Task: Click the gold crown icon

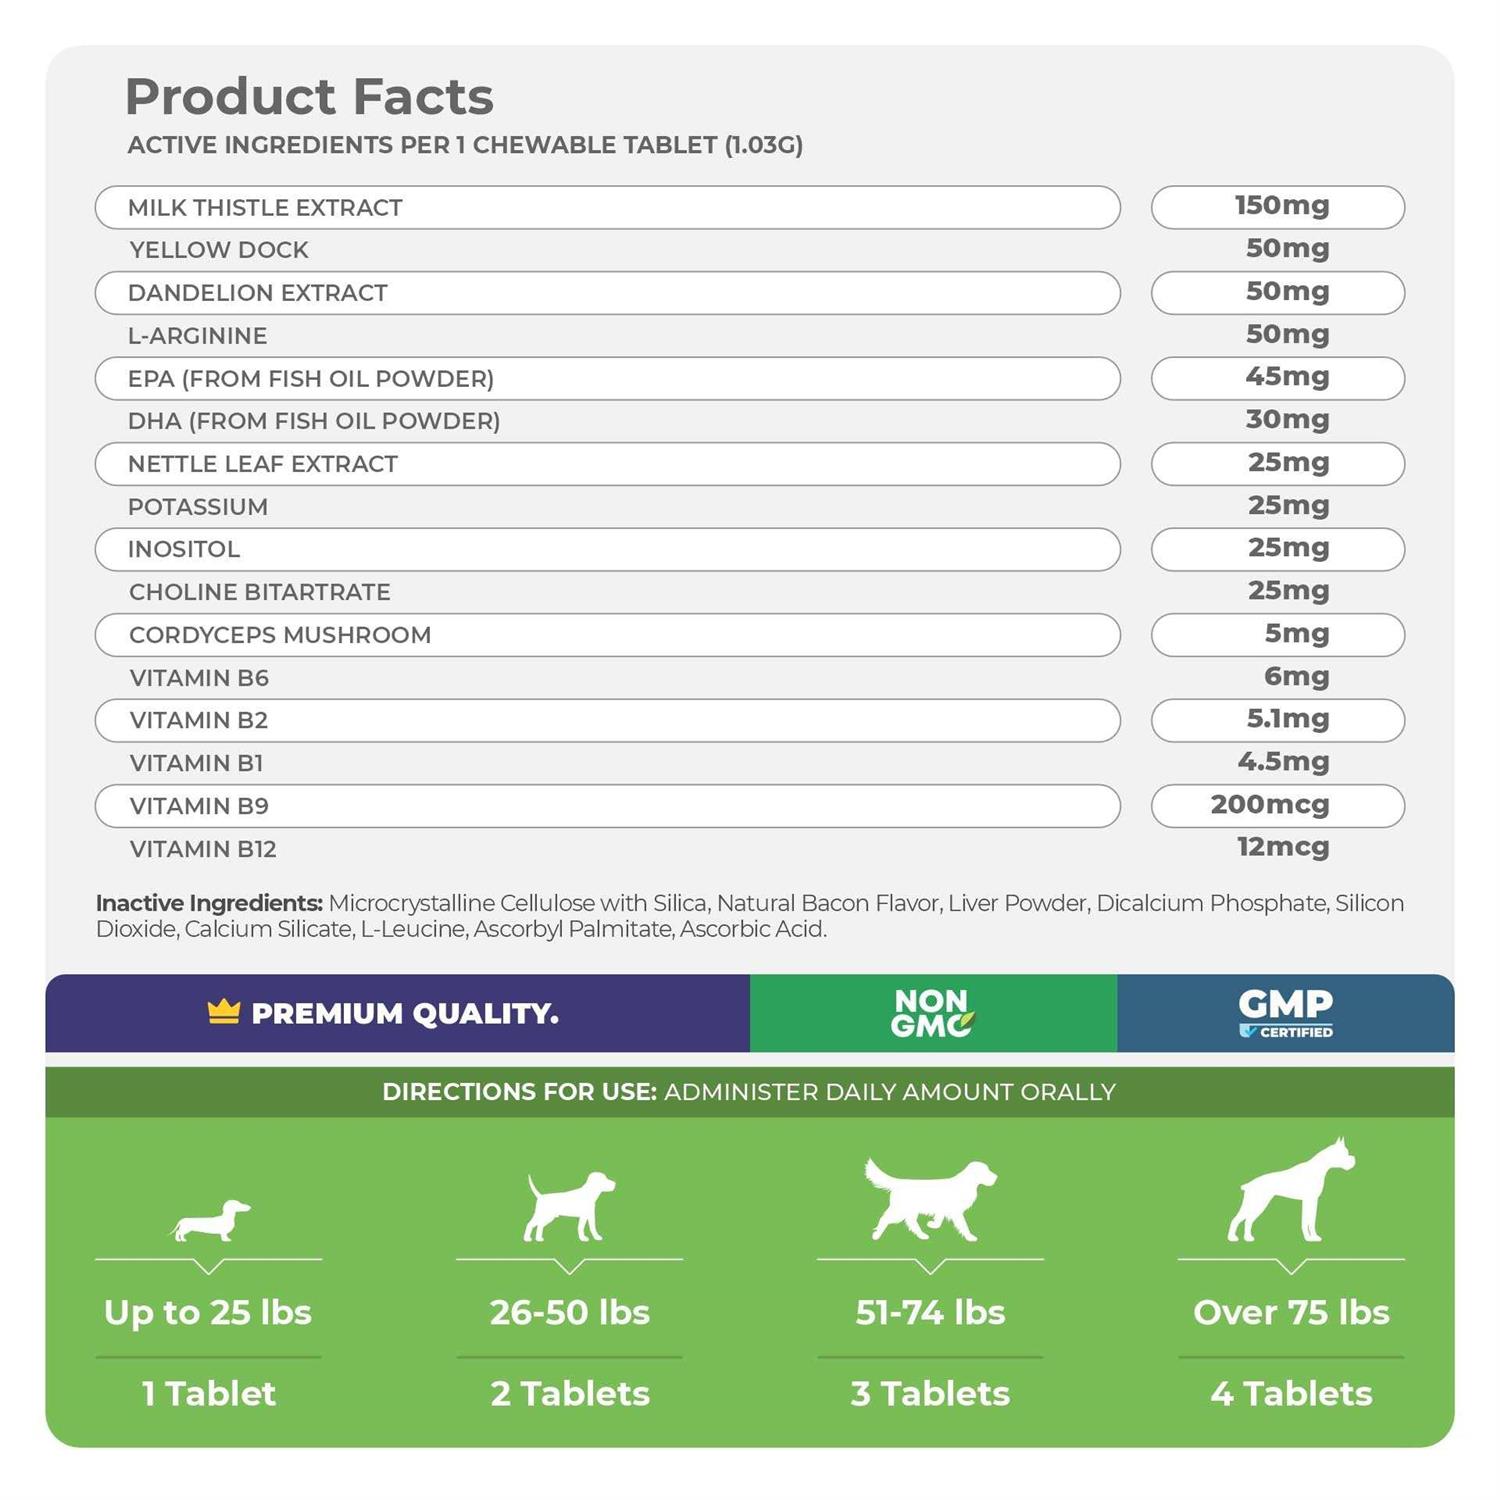Action: [224, 1012]
